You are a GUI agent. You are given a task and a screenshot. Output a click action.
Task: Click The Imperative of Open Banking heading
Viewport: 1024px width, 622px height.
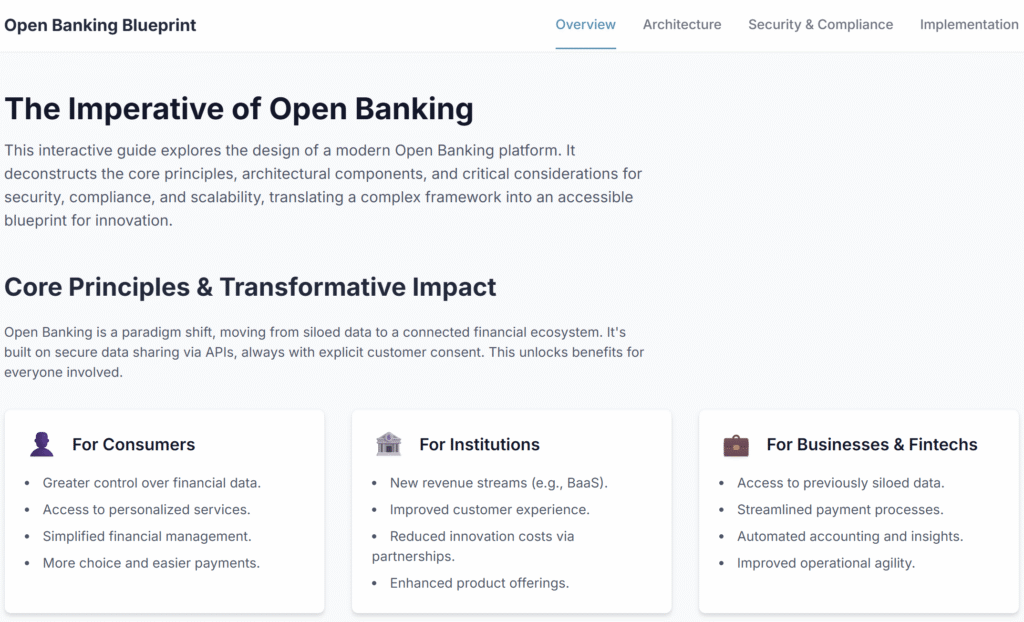239,109
